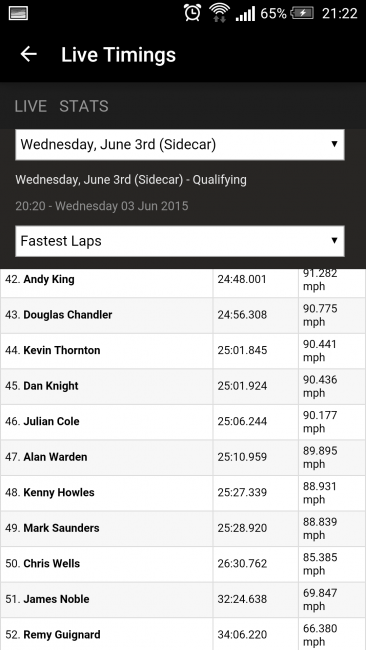Tap the signal strength bars icon
Screen dimensions: 366x650
coord(245,14)
